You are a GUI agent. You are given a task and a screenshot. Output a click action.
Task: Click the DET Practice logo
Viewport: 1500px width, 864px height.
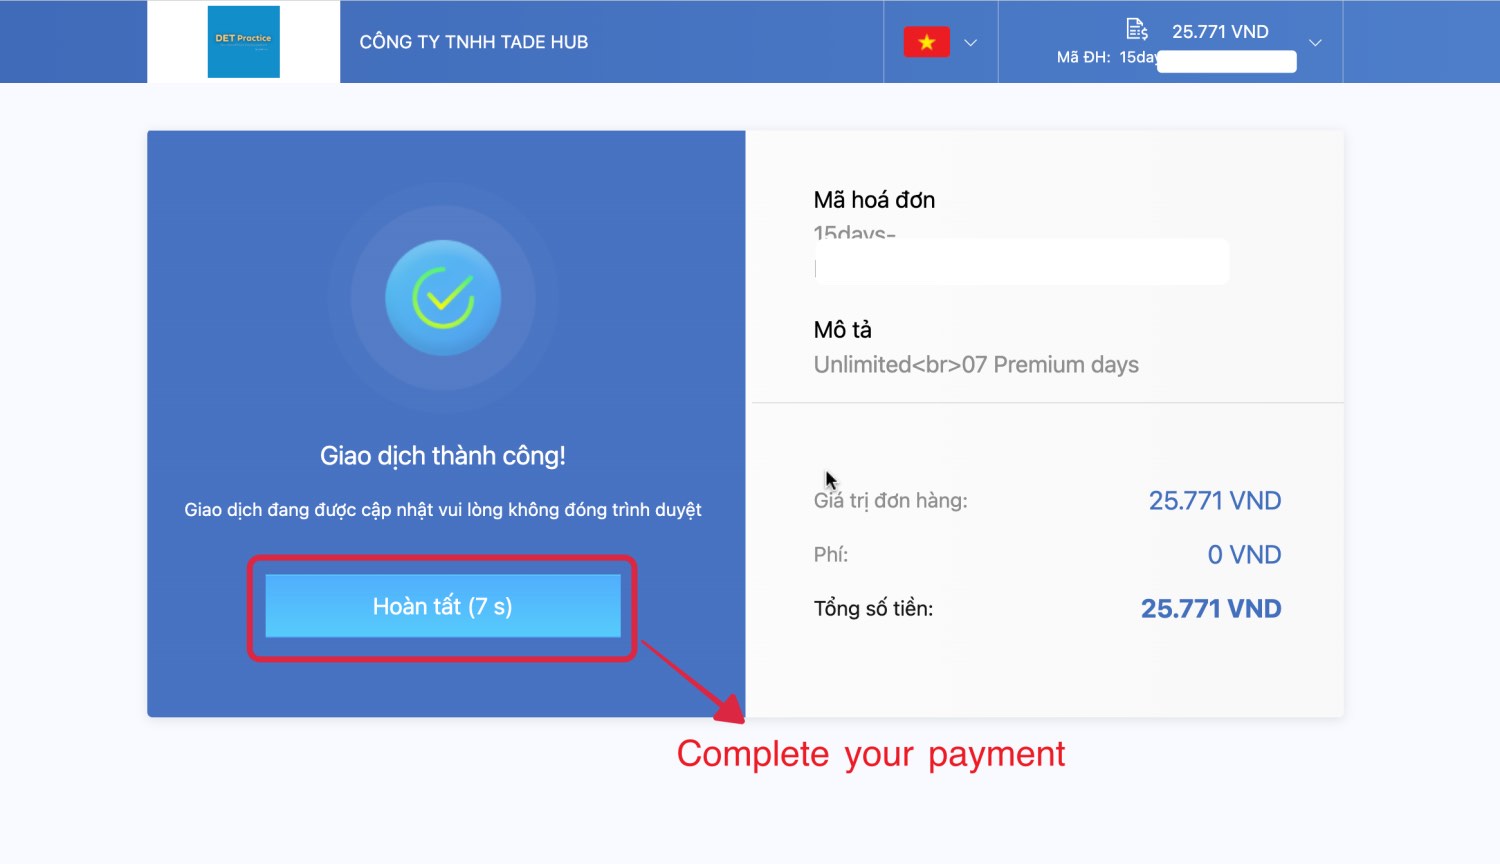243,42
